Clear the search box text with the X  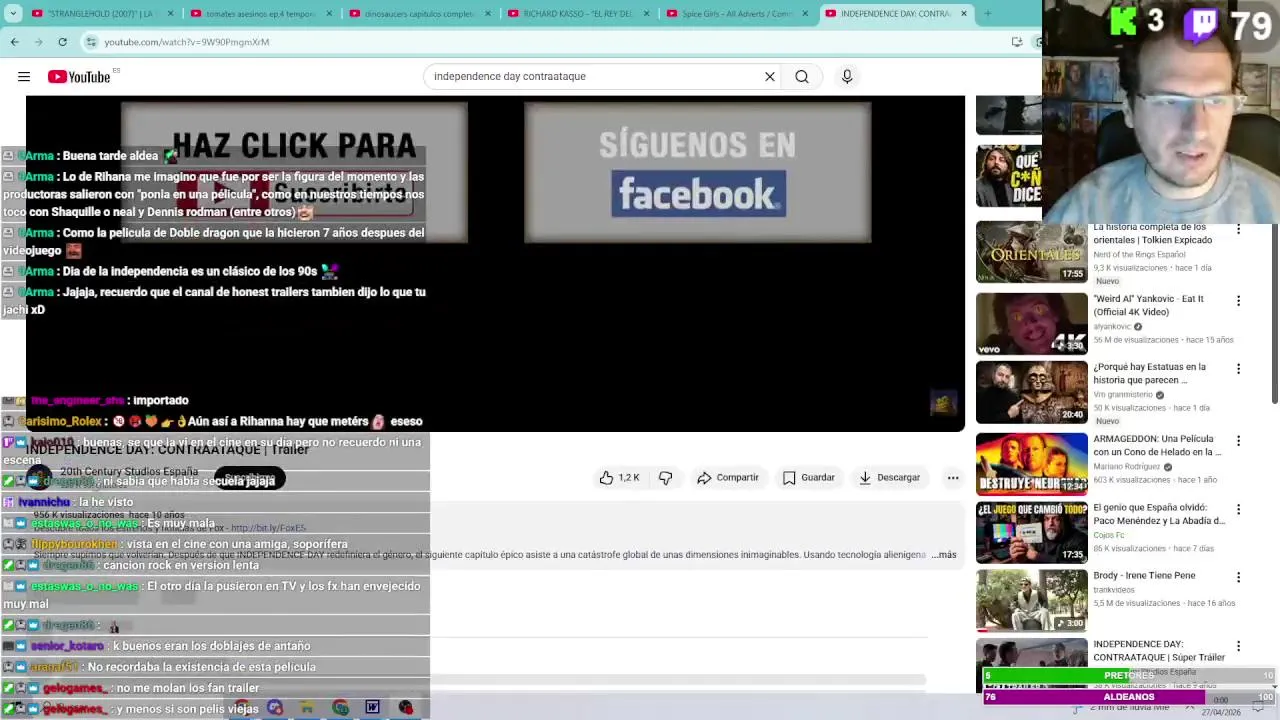(x=770, y=76)
